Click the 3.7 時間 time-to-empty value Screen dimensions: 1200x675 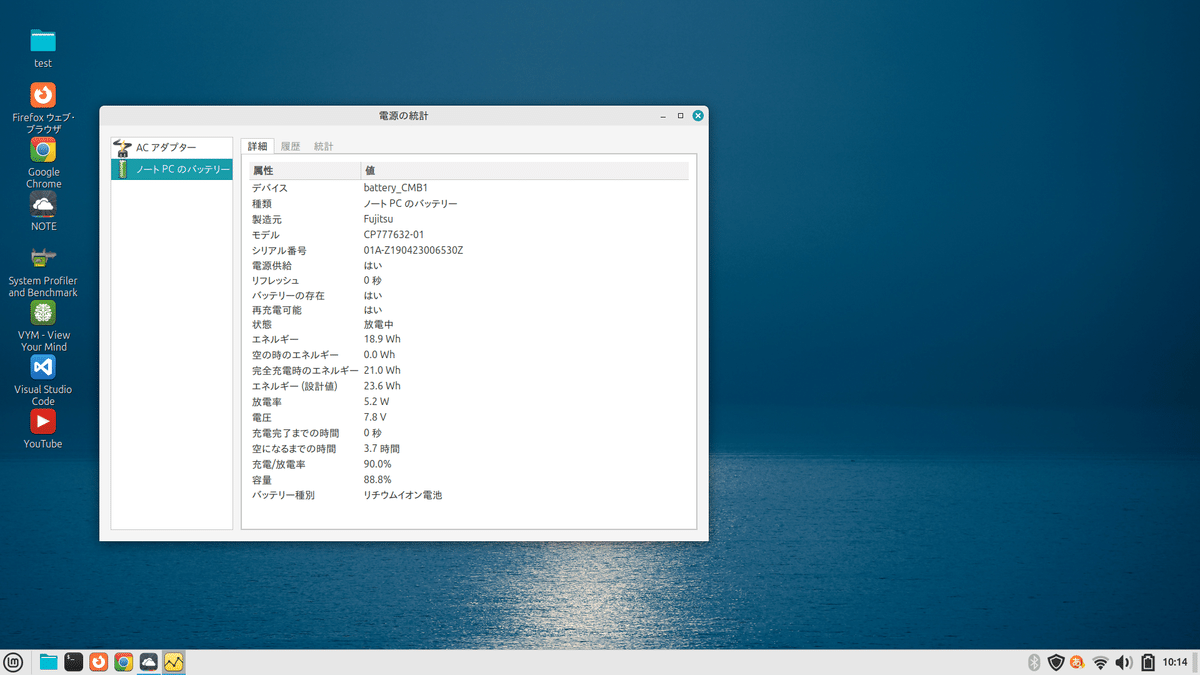[381, 449]
